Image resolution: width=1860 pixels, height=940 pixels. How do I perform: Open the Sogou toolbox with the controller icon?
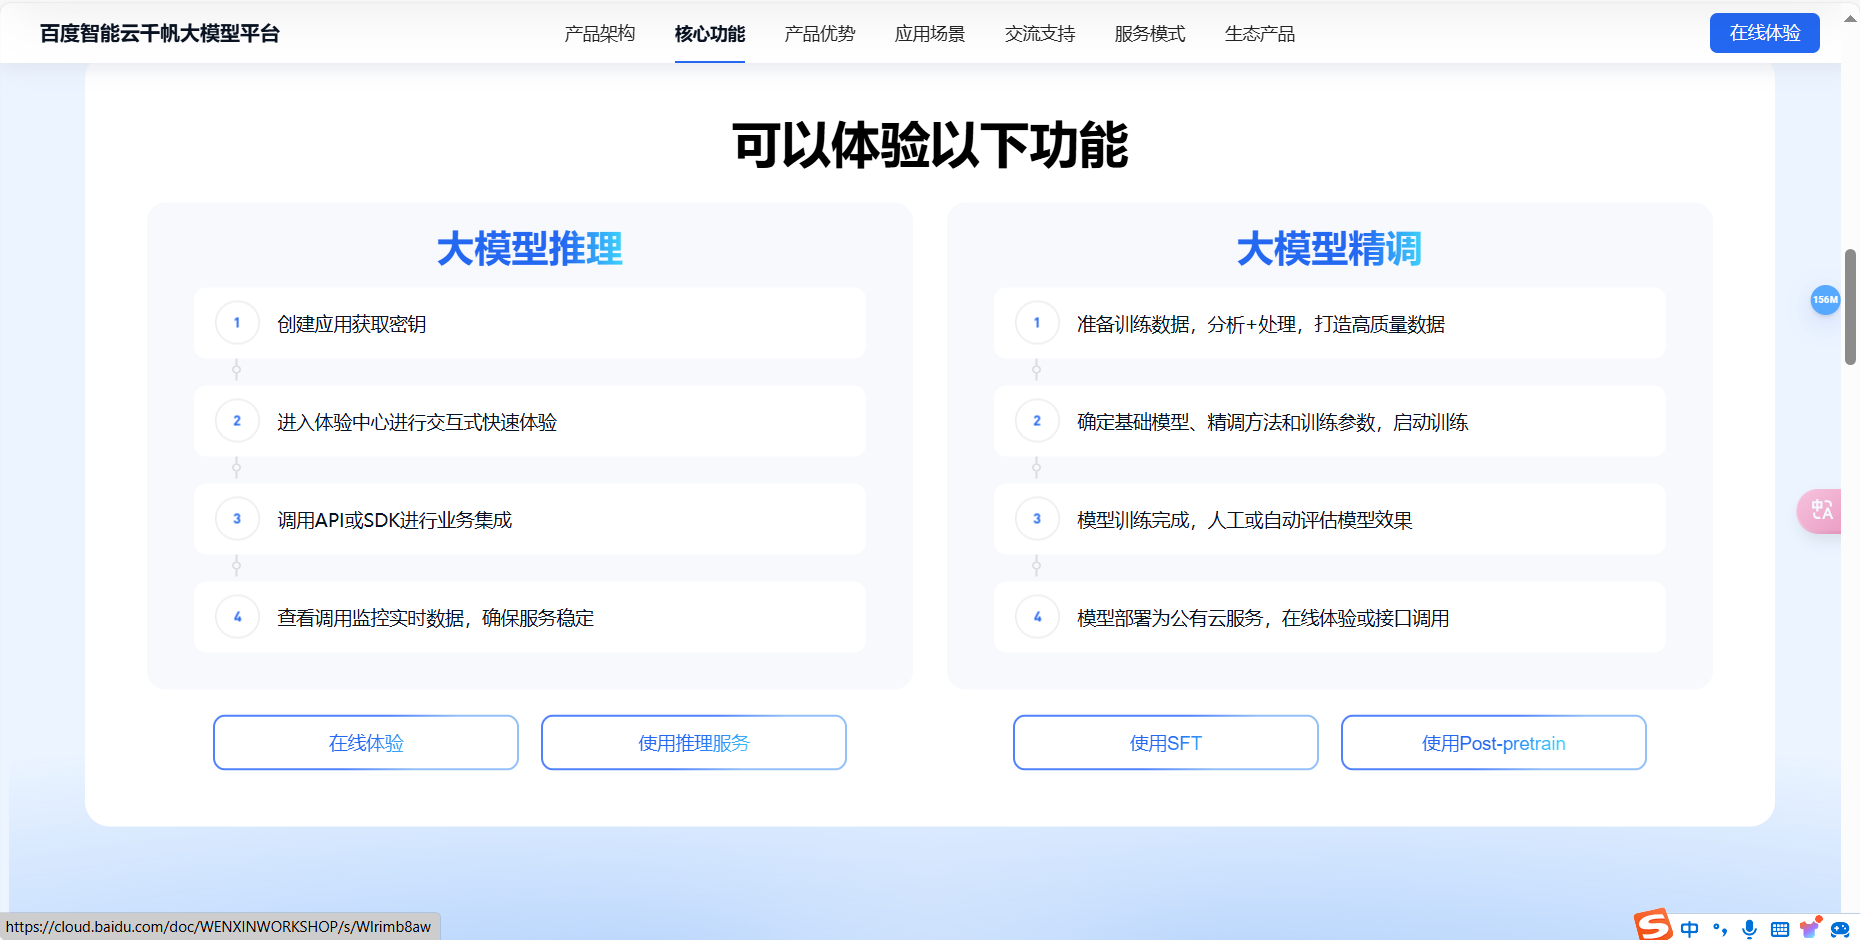pyautogui.click(x=1840, y=928)
